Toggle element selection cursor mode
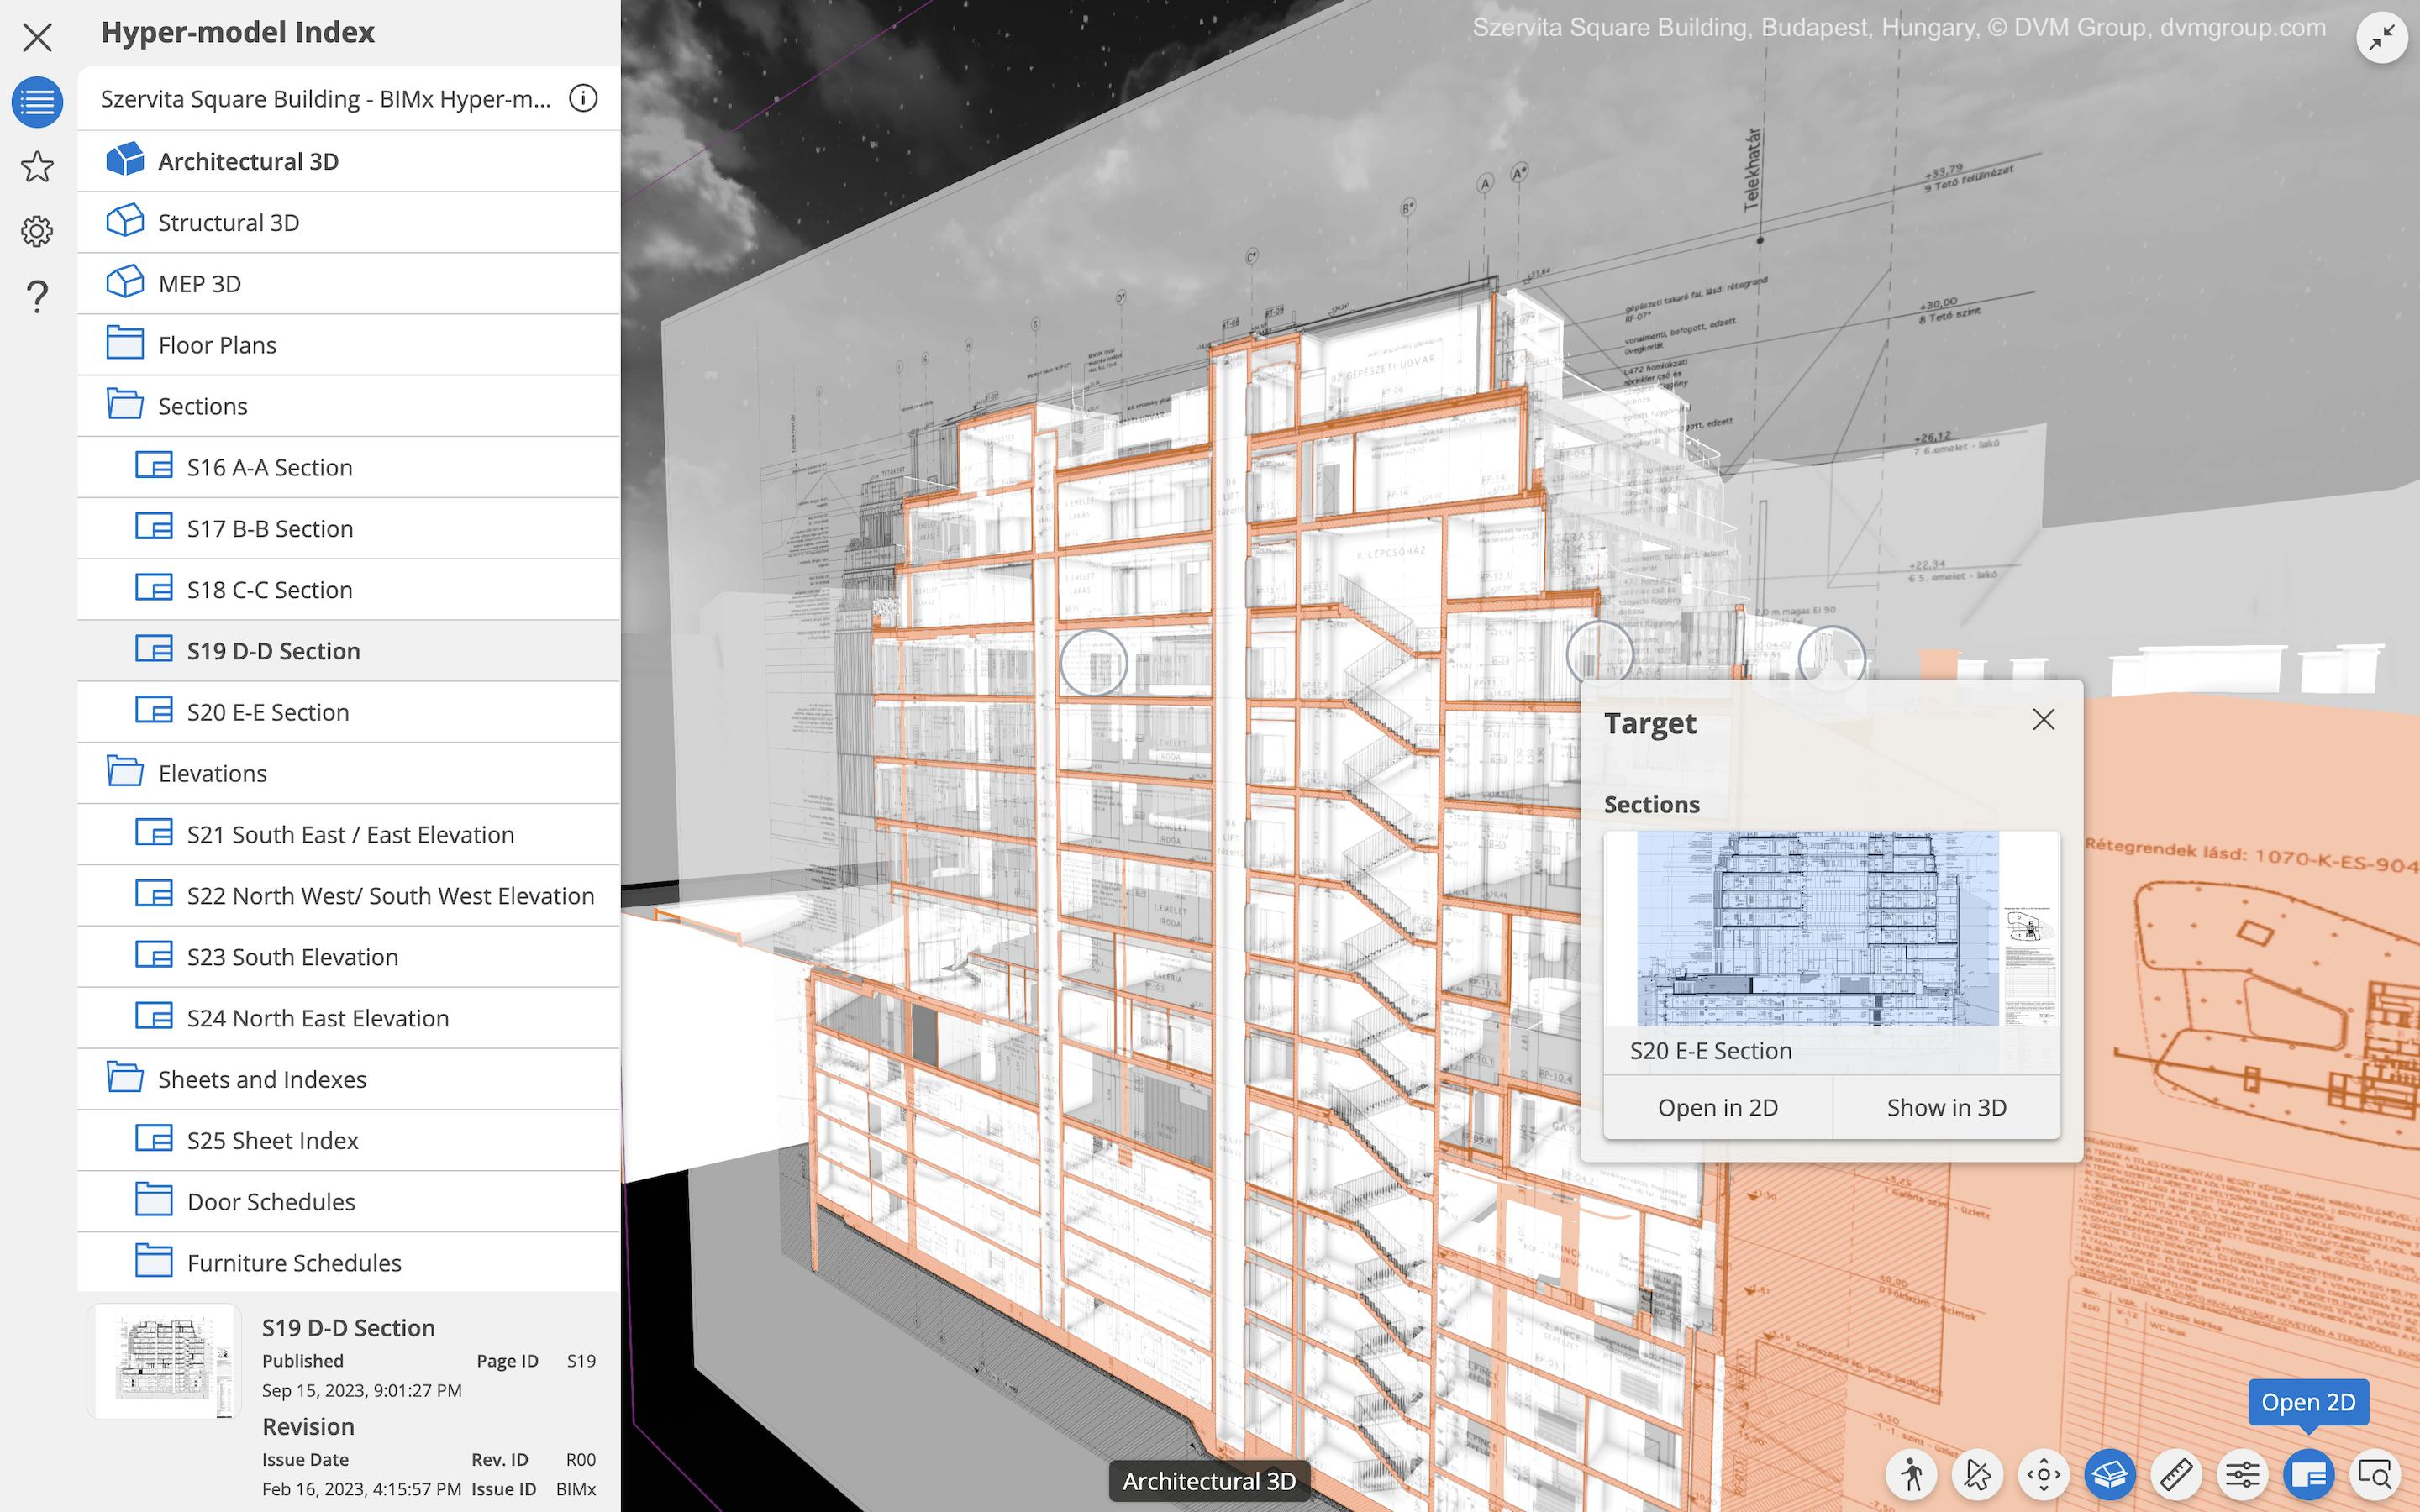 tap(1979, 1474)
